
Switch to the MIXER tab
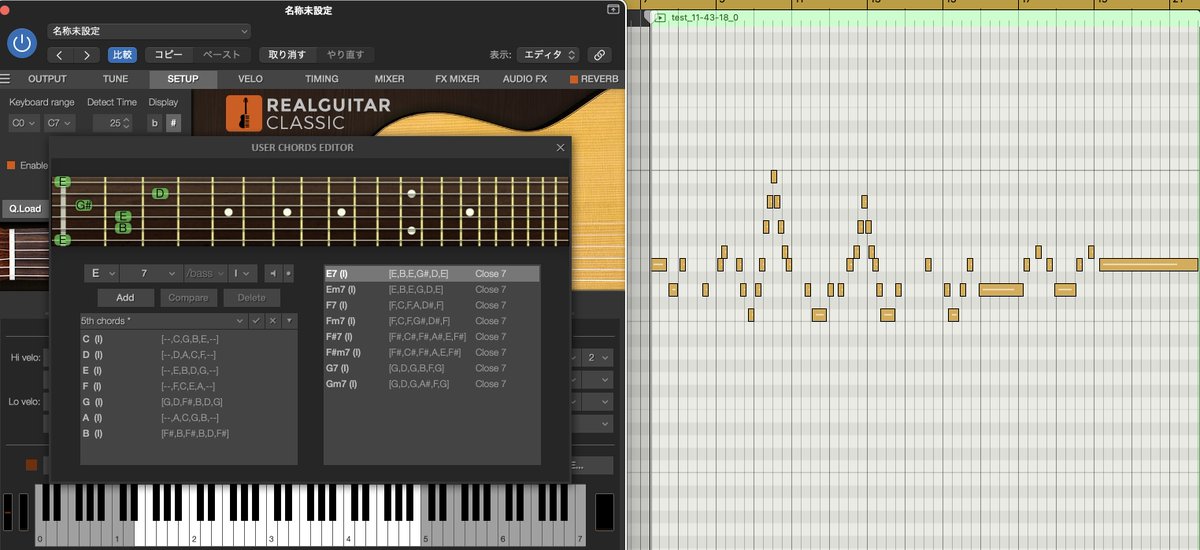(389, 79)
